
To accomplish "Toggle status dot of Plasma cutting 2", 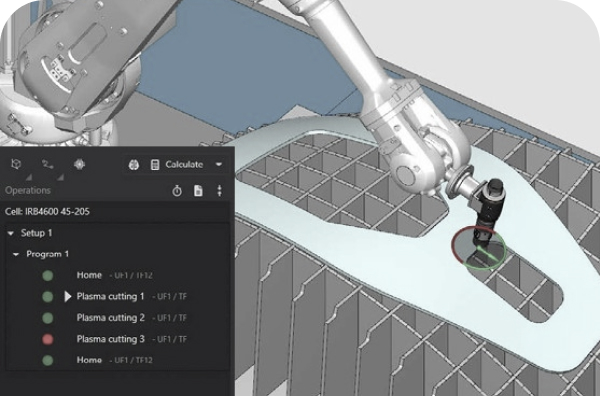I will [47, 318].
